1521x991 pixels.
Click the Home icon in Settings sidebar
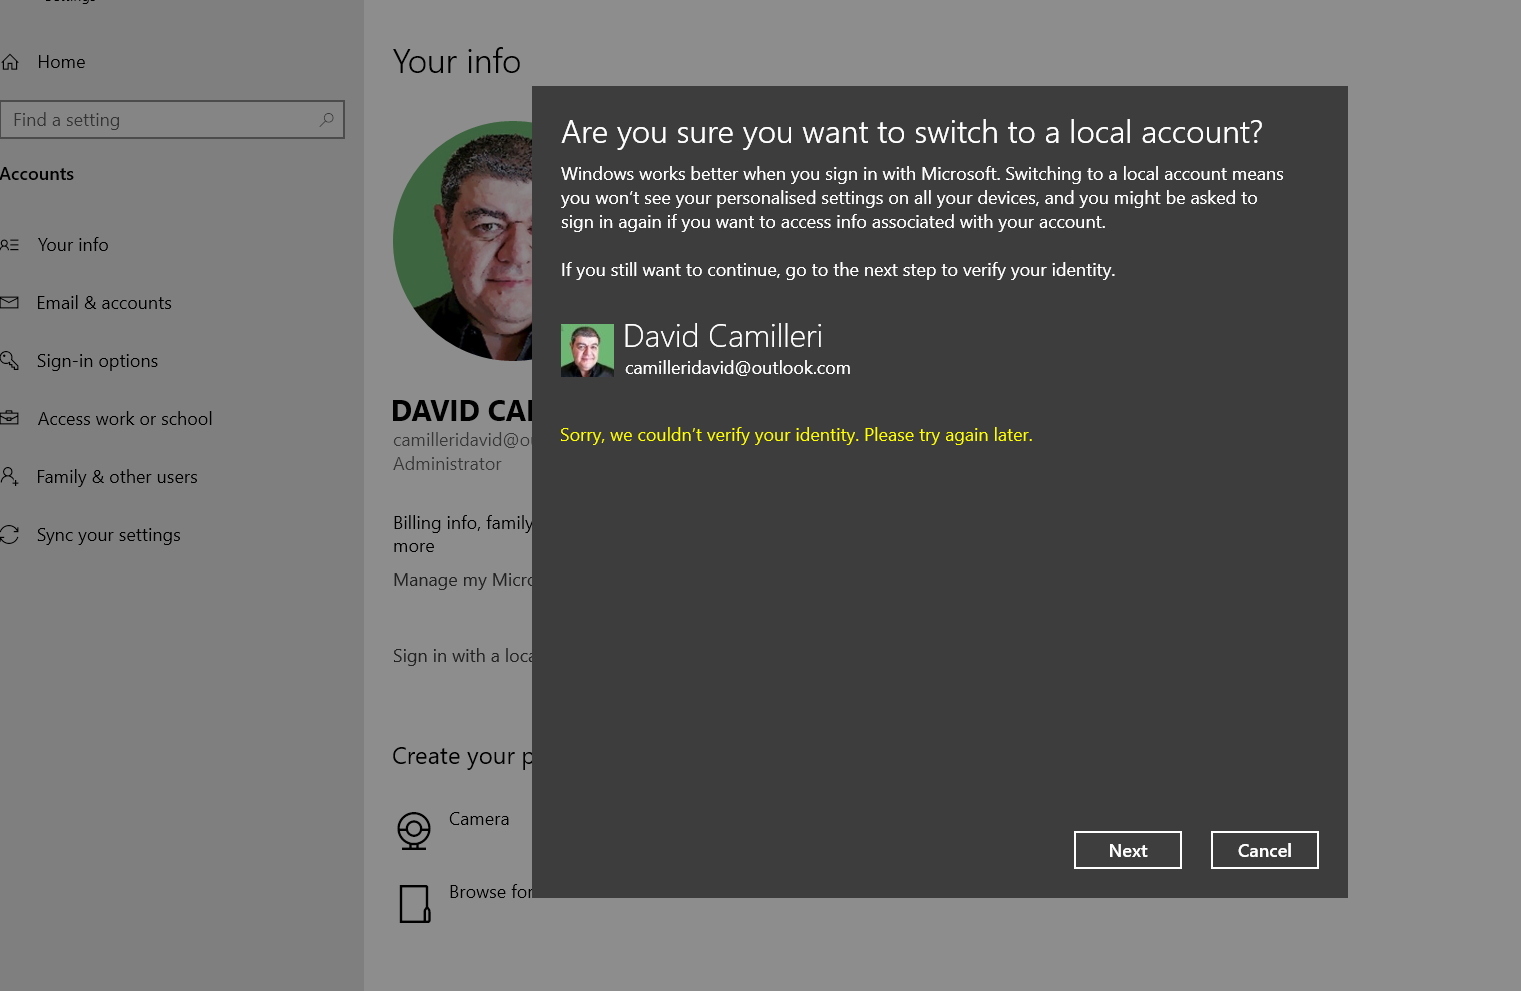point(10,62)
